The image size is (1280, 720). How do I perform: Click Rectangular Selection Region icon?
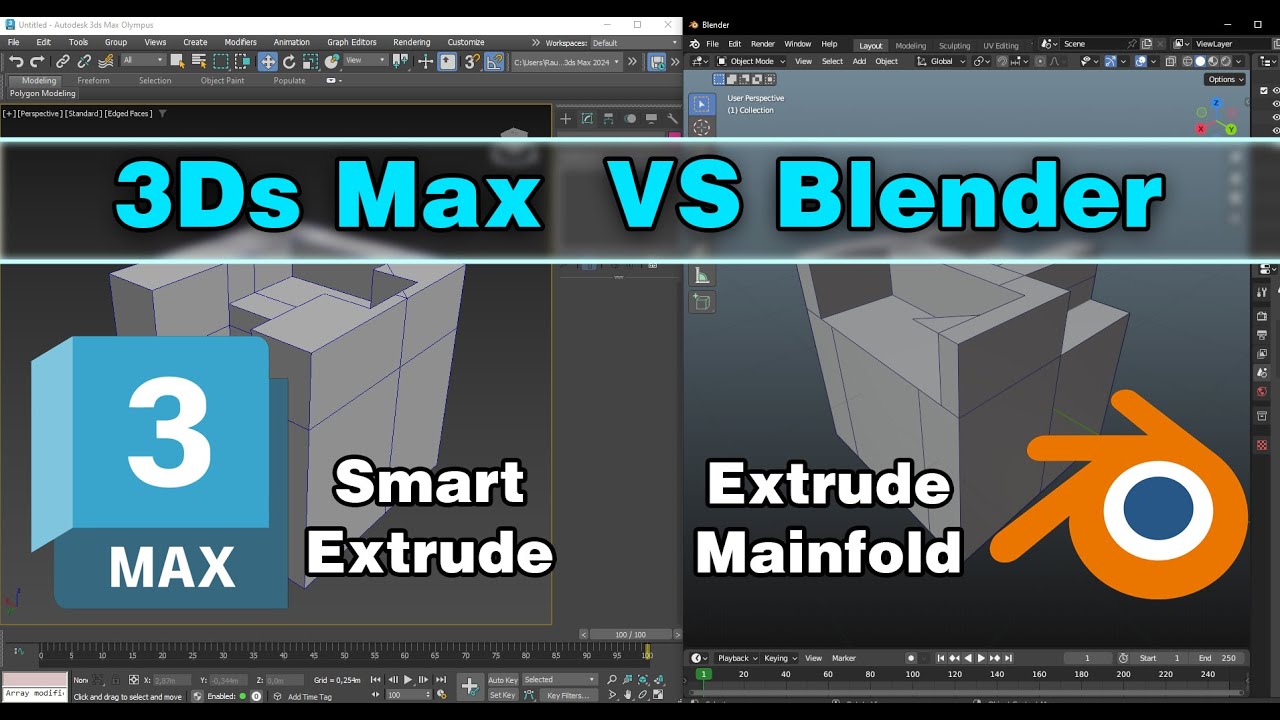pos(221,62)
